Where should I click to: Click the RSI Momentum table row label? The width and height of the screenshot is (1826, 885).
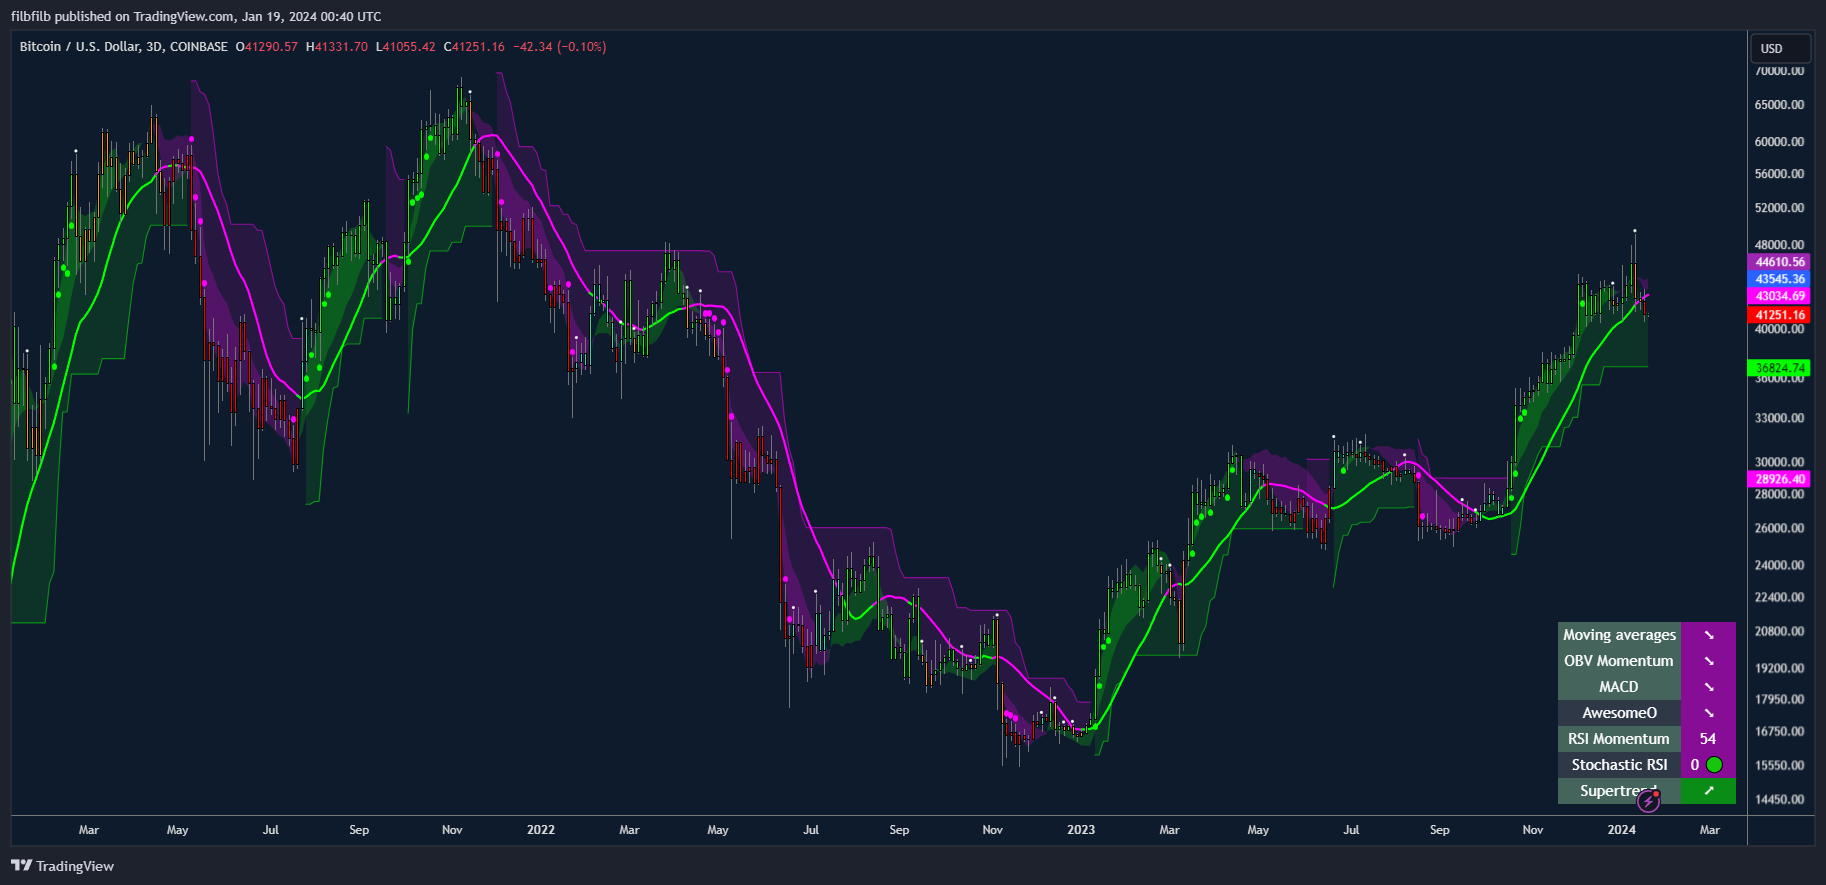point(1619,739)
